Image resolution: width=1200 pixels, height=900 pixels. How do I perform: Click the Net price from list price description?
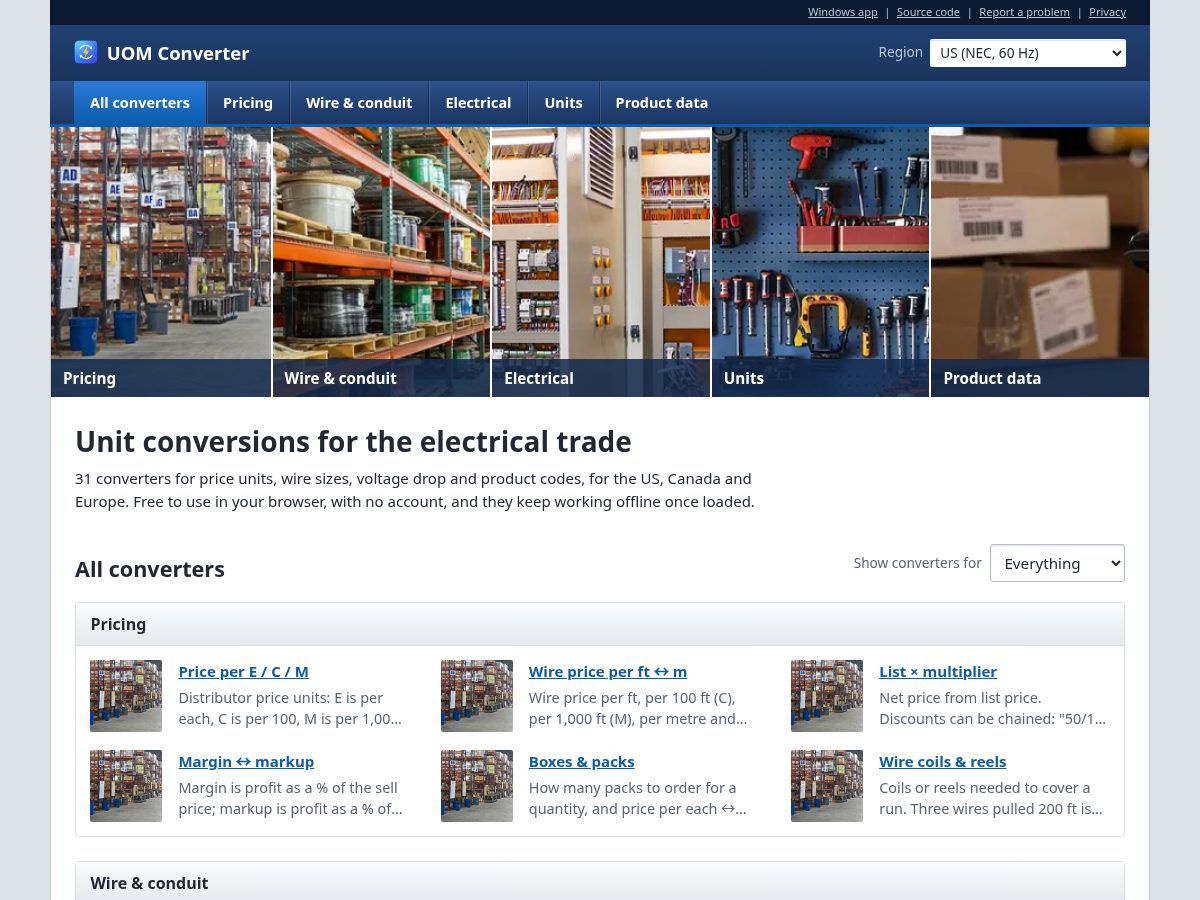coord(993,708)
